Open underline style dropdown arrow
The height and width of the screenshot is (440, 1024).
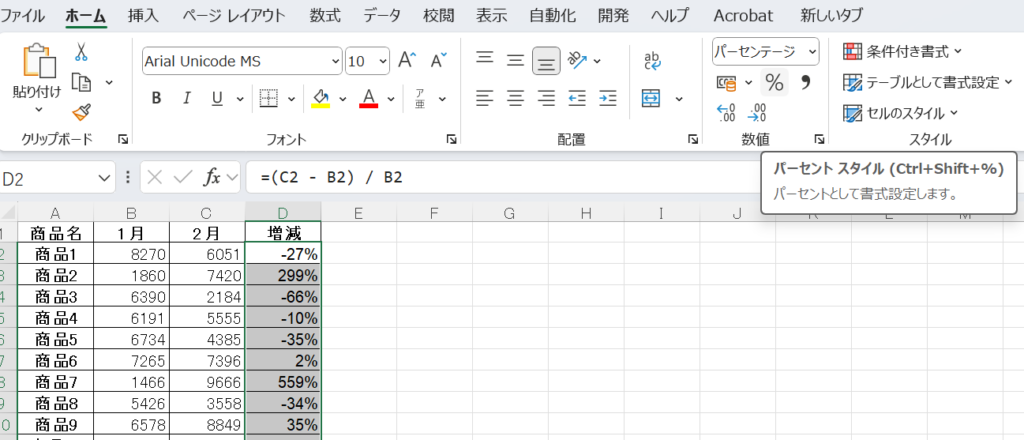click(240, 99)
